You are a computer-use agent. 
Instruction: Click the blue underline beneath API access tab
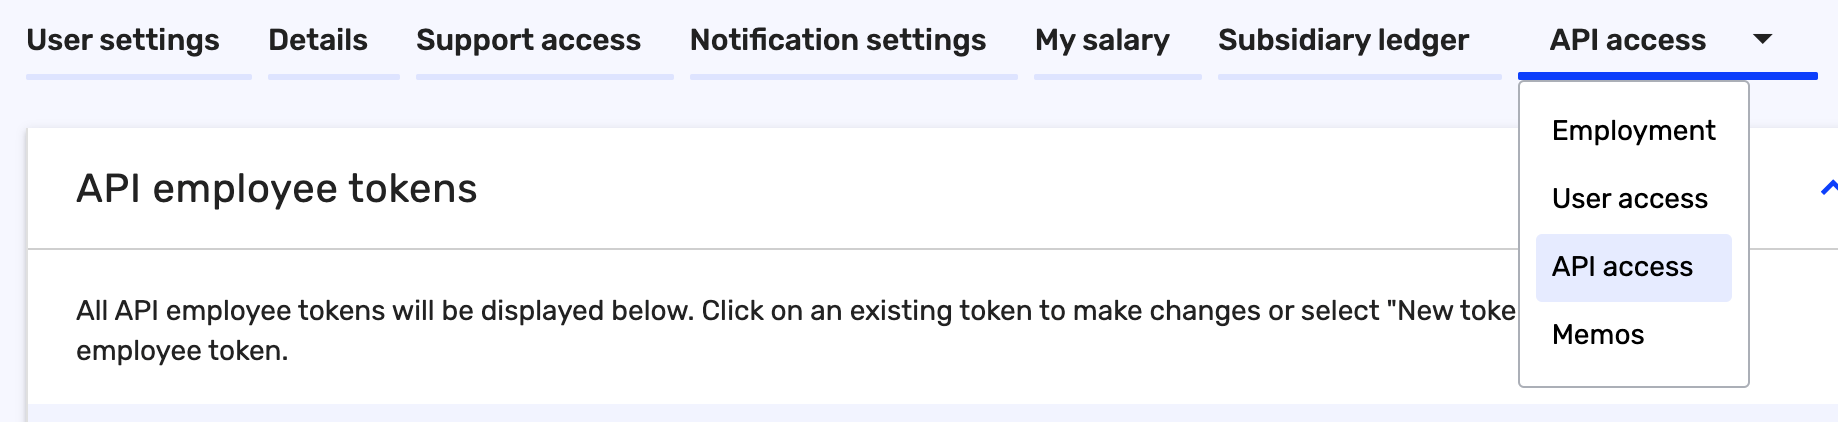1667,76
